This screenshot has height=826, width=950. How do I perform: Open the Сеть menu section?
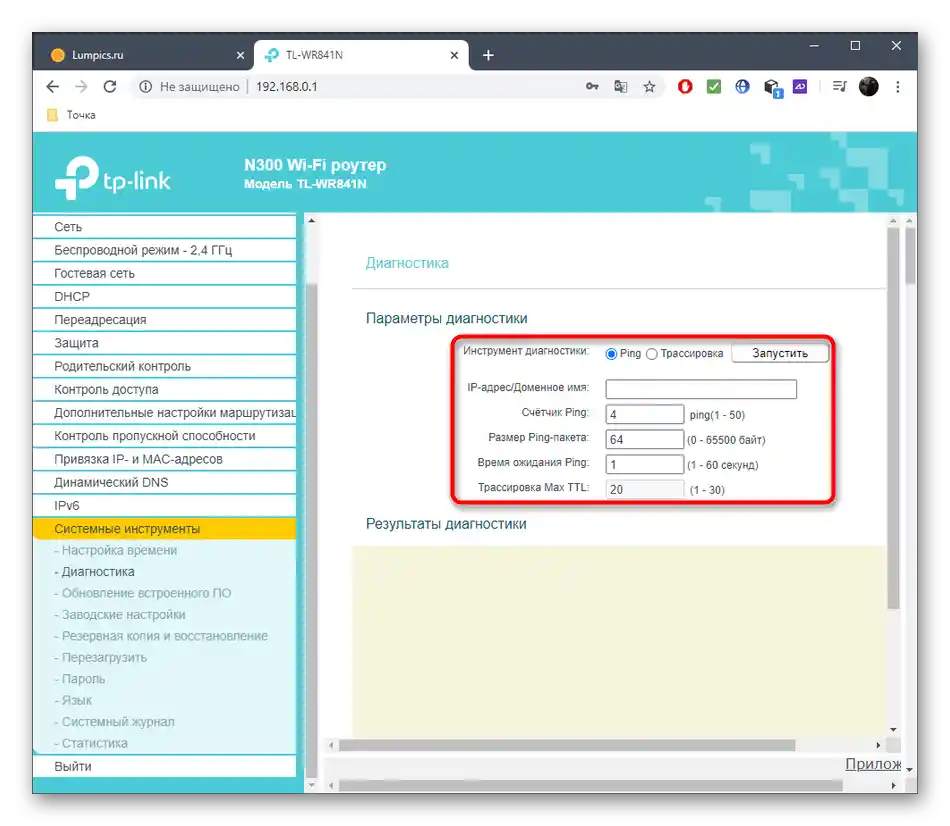(x=165, y=227)
